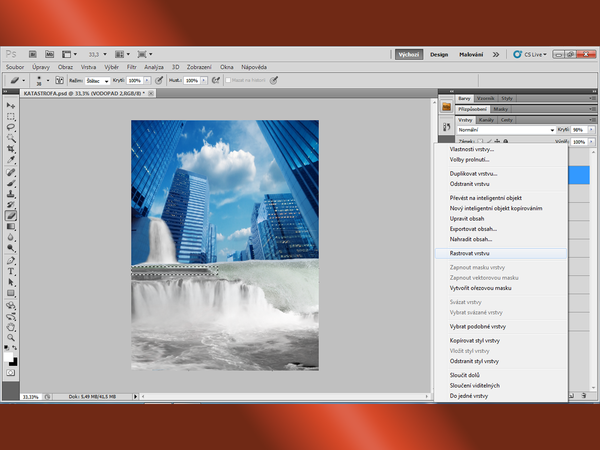
Task: Enable the 'Mazat na historii' checkbox
Action: tap(229, 80)
